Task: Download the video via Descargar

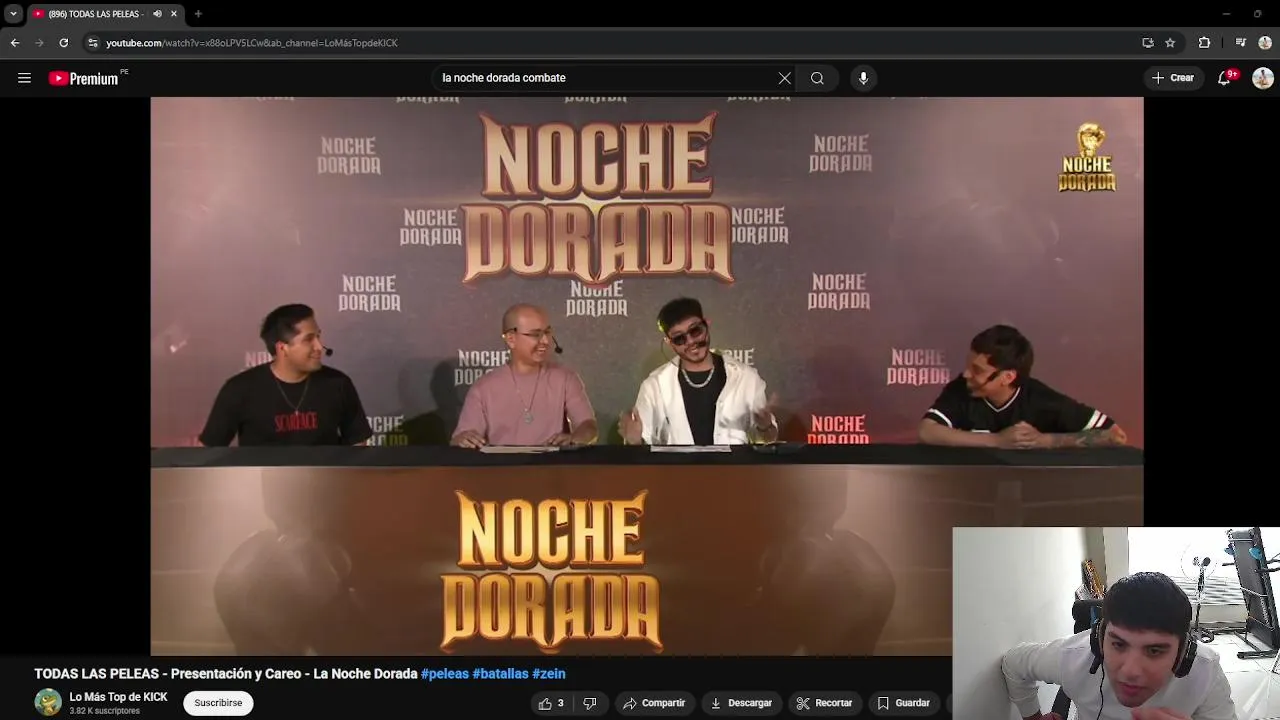Action: [741, 703]
